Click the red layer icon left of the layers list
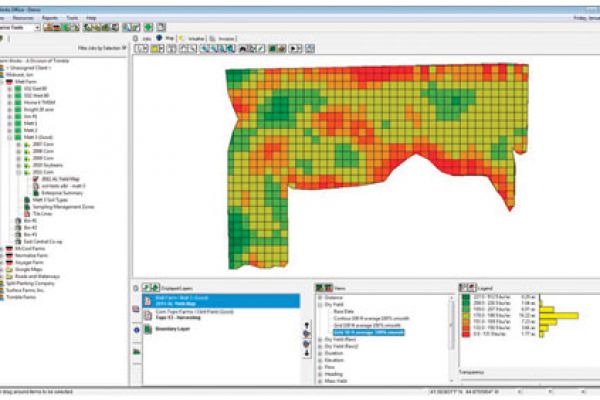600x400 pixels. point(136,309)
